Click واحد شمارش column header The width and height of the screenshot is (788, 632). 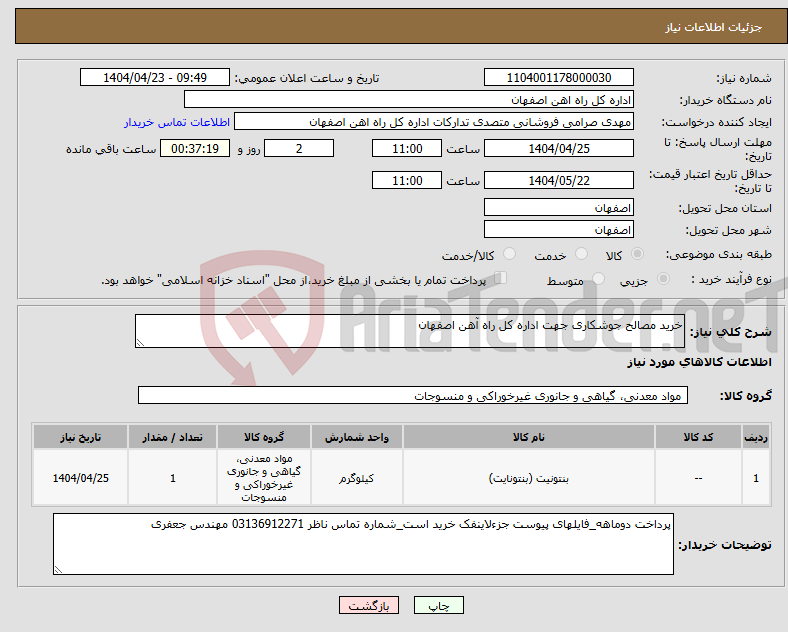point(356,437)
